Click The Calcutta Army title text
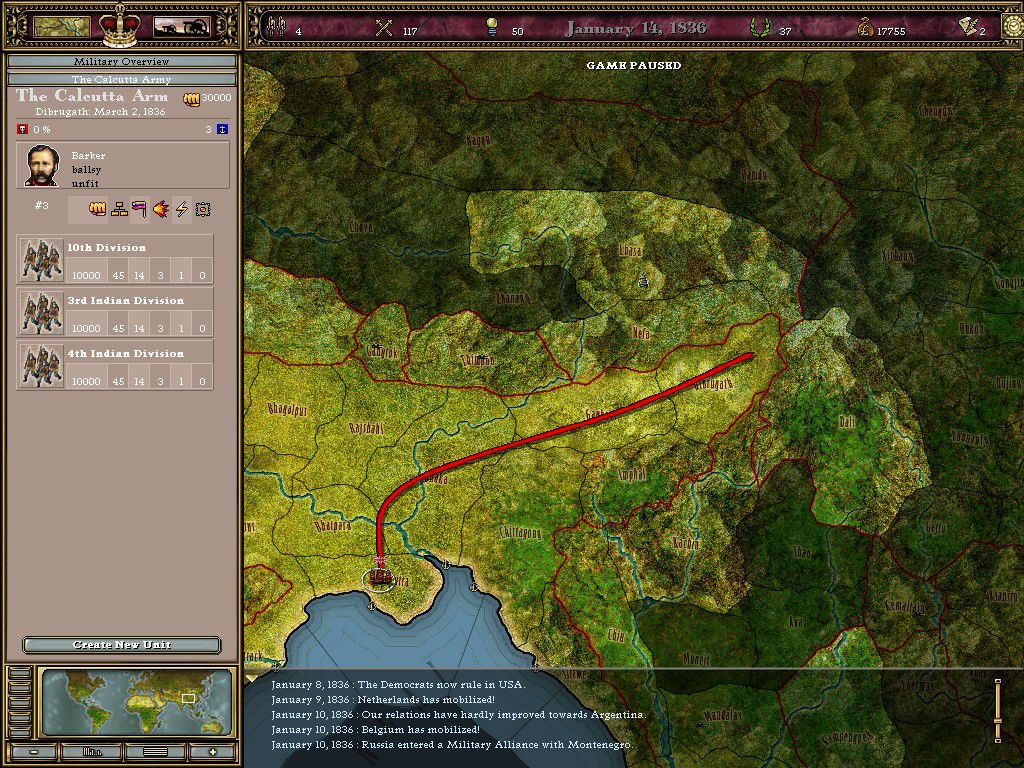This screenshot has height=768, width=1024. (92, 96)
